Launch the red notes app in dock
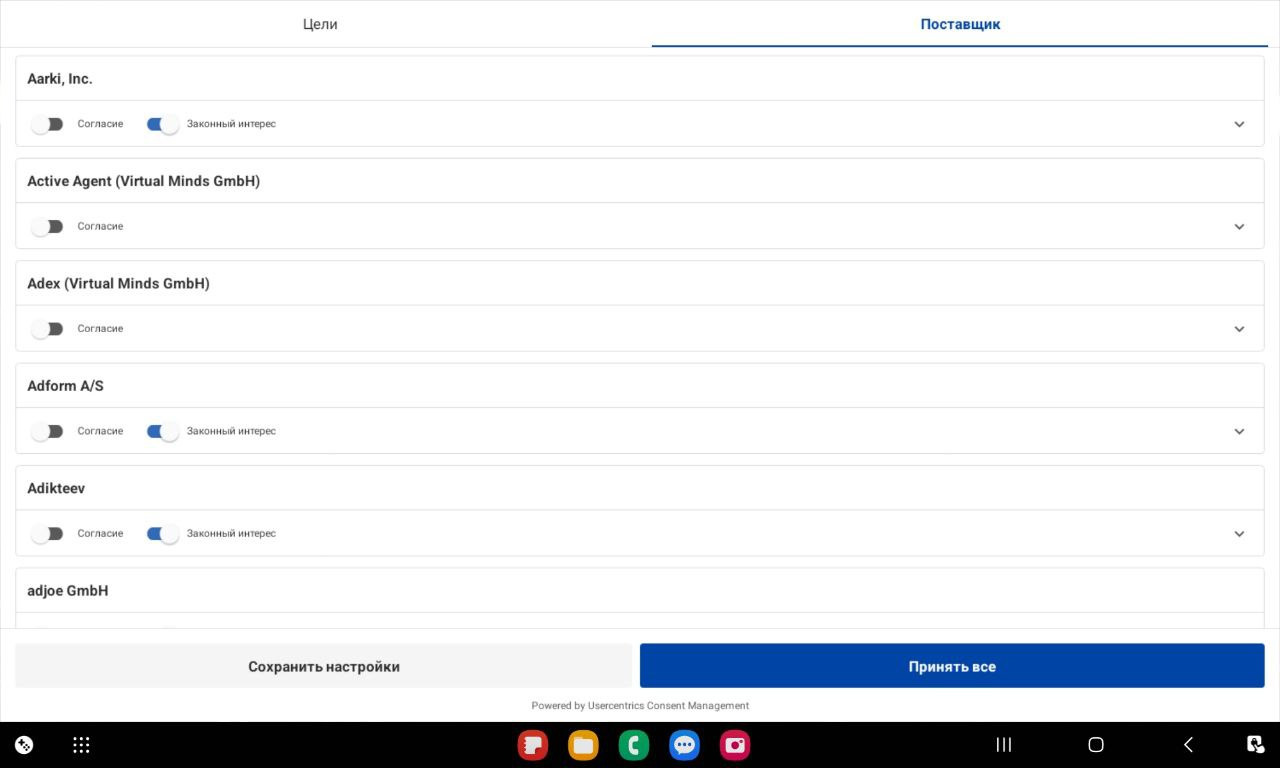This screenshot has height=768, width=1280. (x=533, y=745)
